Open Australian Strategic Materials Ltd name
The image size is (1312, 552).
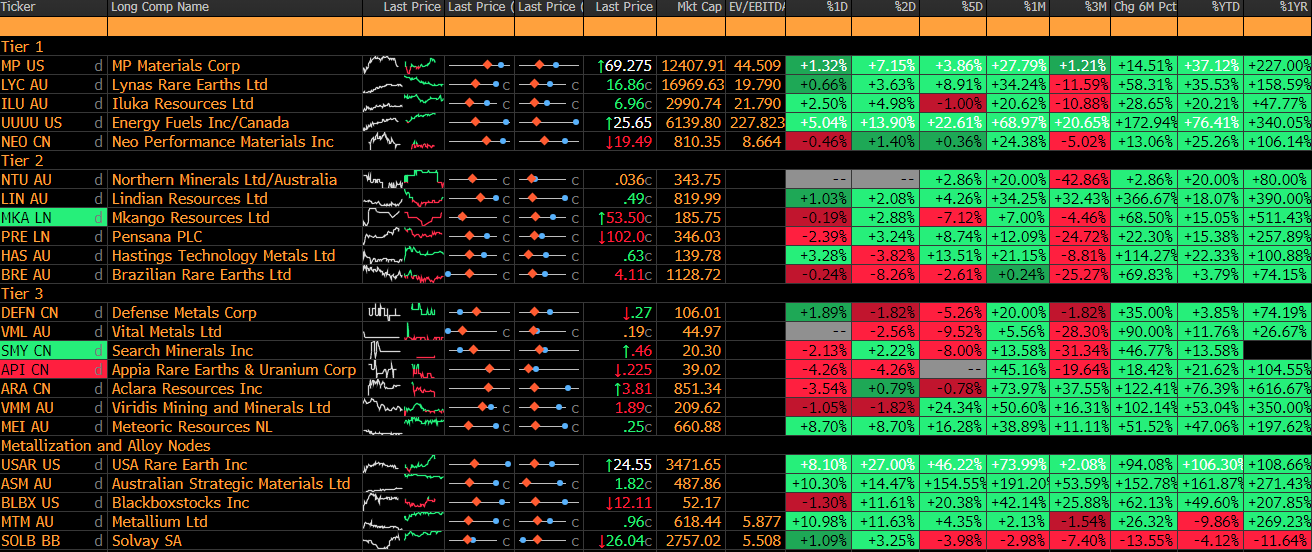pos(231,484)
